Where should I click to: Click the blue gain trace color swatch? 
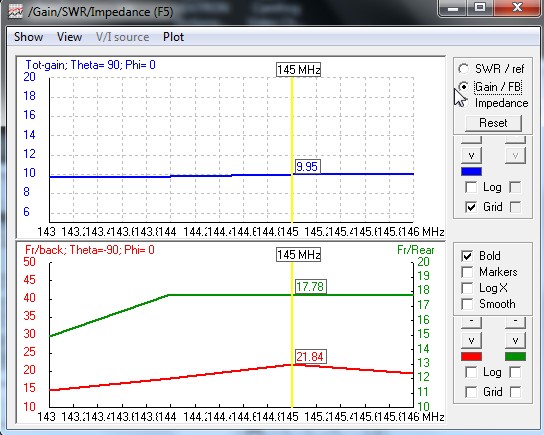(471, 171)
